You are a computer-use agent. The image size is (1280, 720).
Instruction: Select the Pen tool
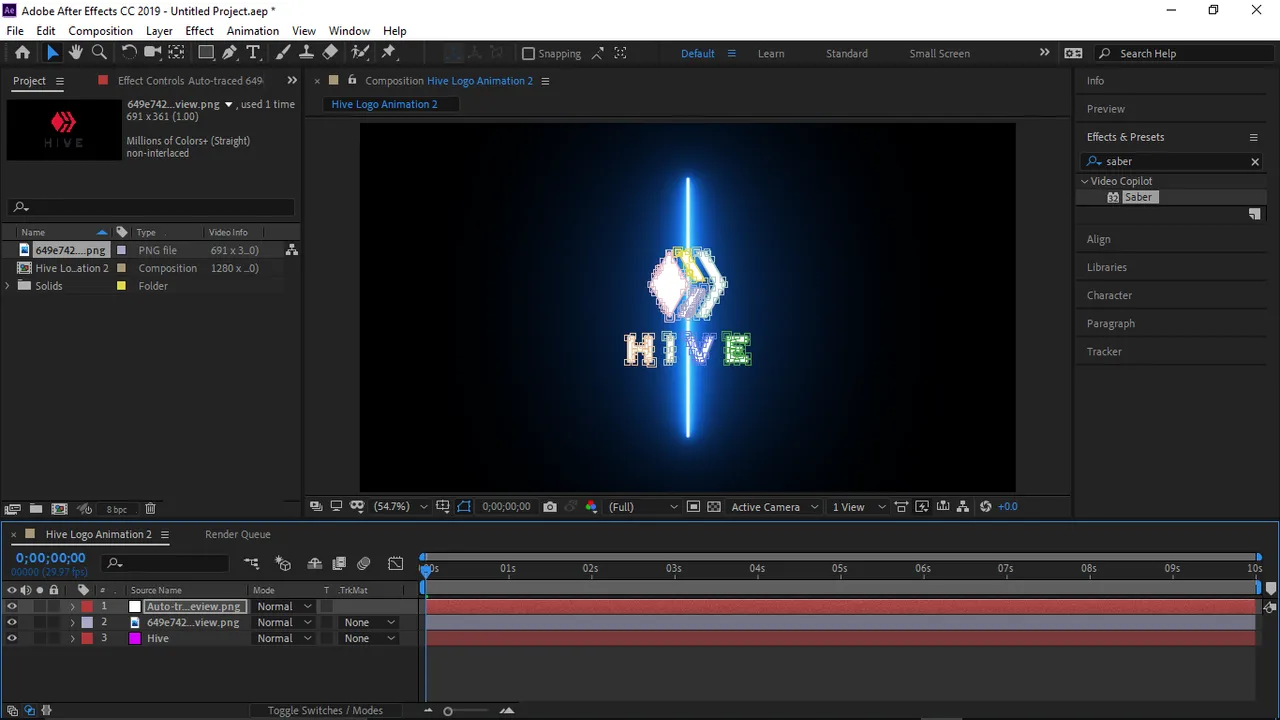230,53
